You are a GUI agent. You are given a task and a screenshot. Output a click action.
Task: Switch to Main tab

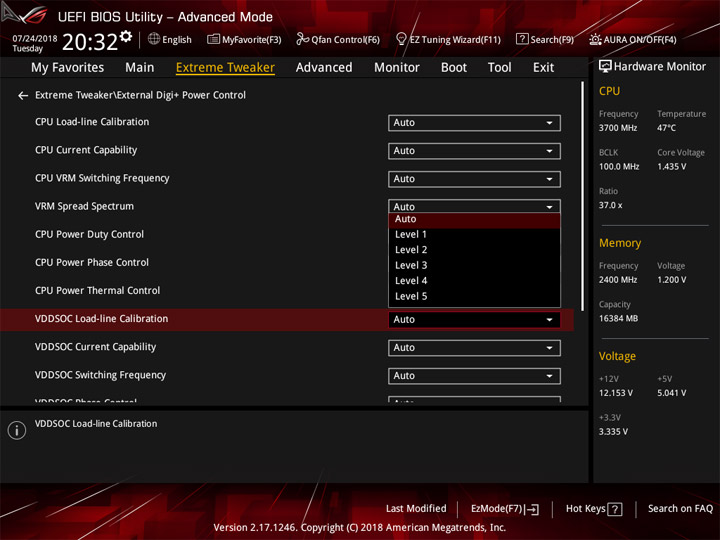click(x=140, y=68)
